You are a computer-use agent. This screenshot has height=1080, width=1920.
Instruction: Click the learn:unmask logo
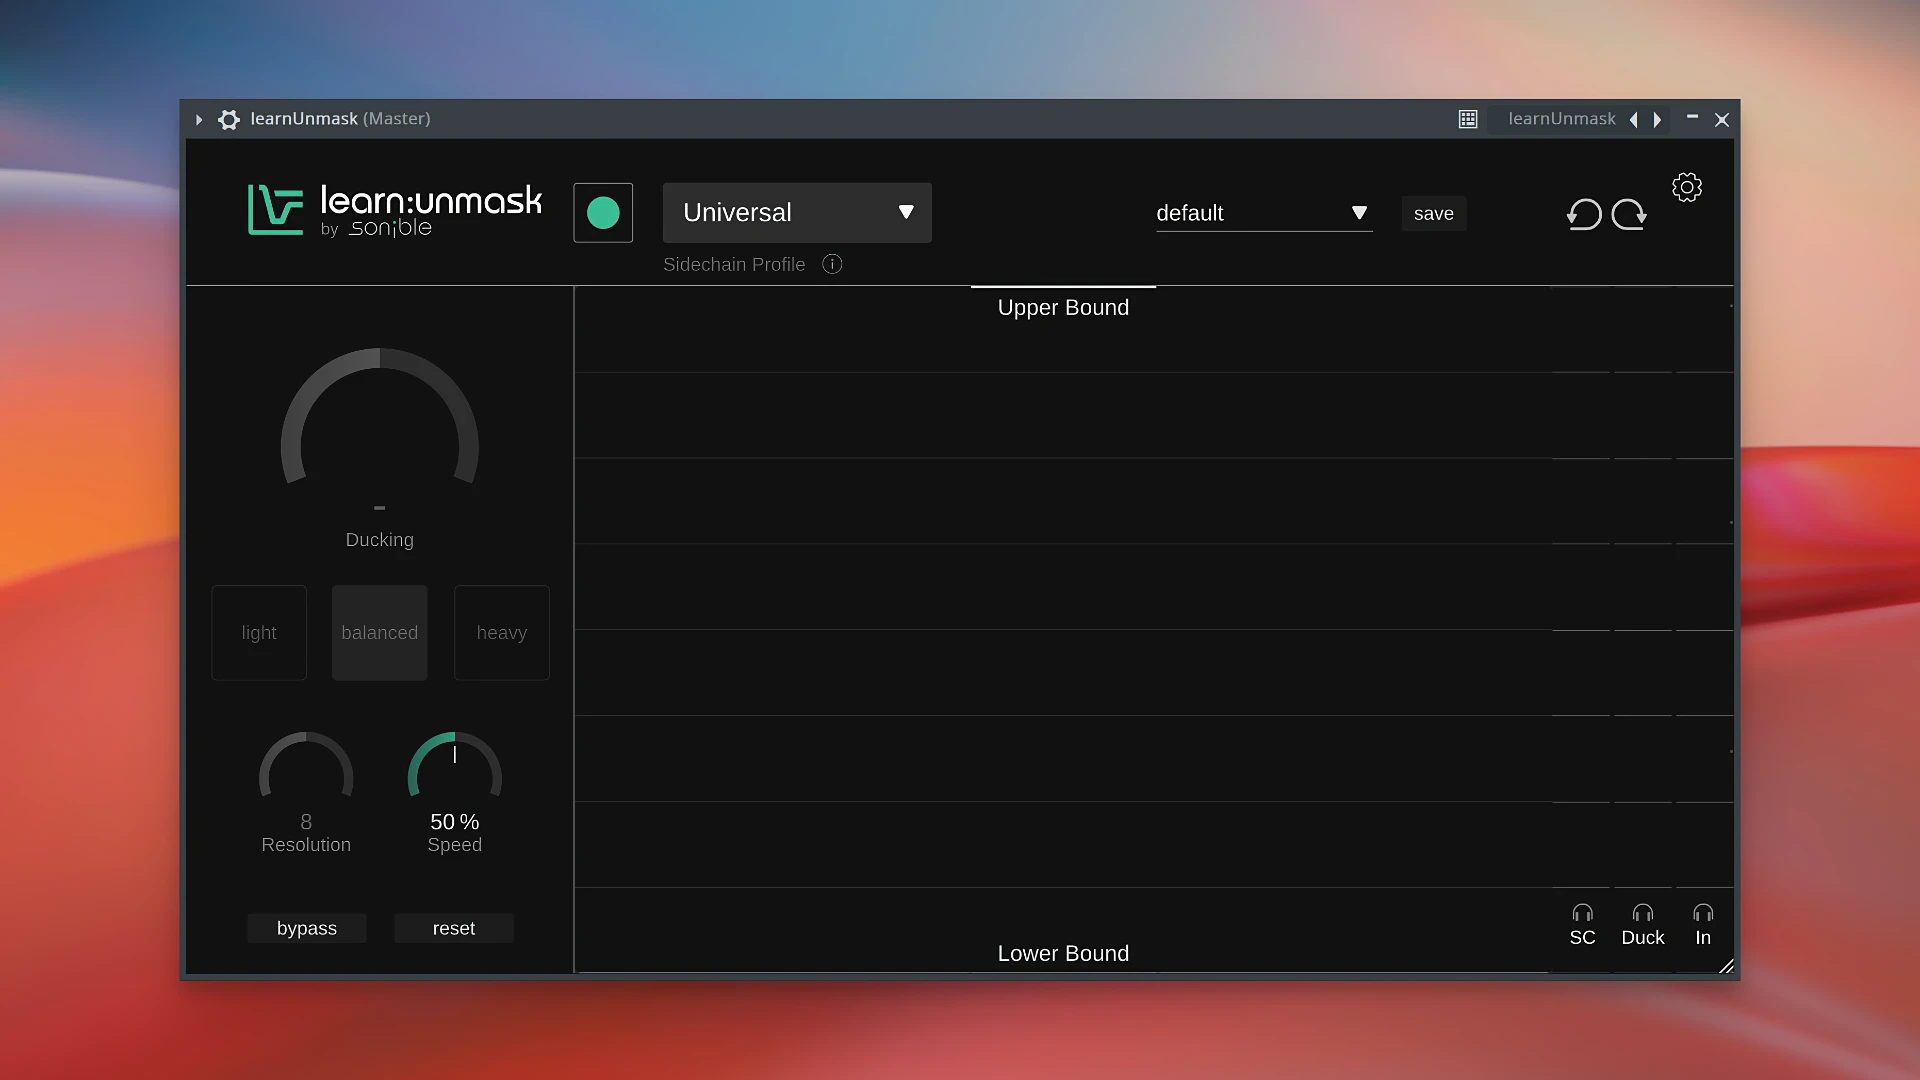[395, 210]
